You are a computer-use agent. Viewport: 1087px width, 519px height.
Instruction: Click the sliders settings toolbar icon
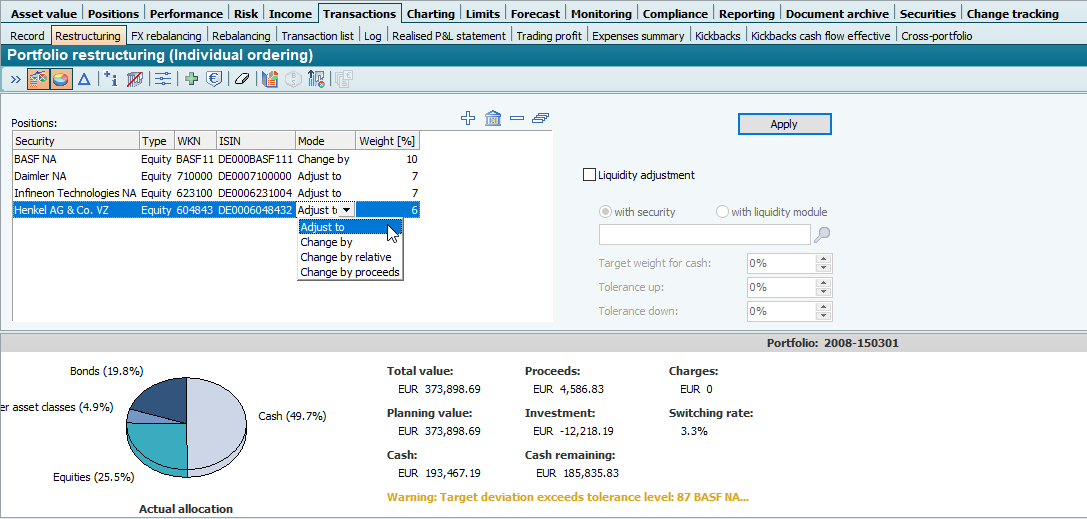point(162,79)
